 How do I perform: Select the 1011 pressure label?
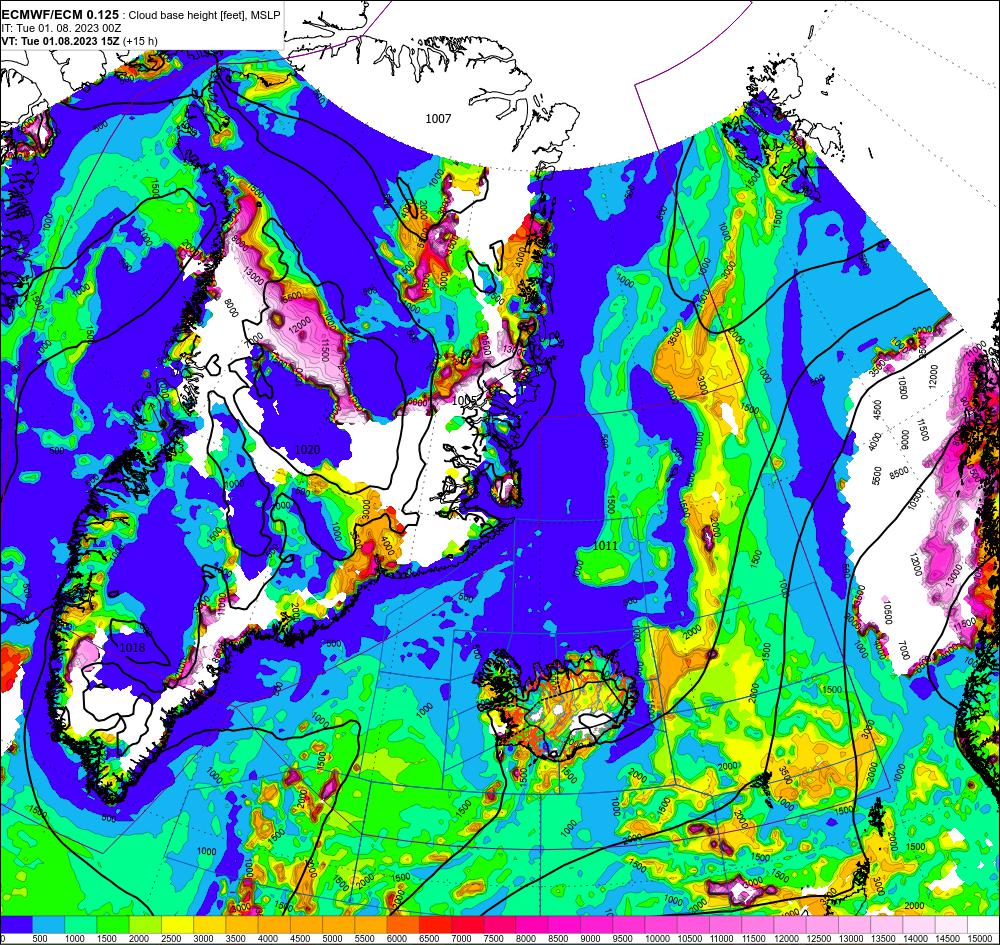pyautogui.click(x=605, y=545)
